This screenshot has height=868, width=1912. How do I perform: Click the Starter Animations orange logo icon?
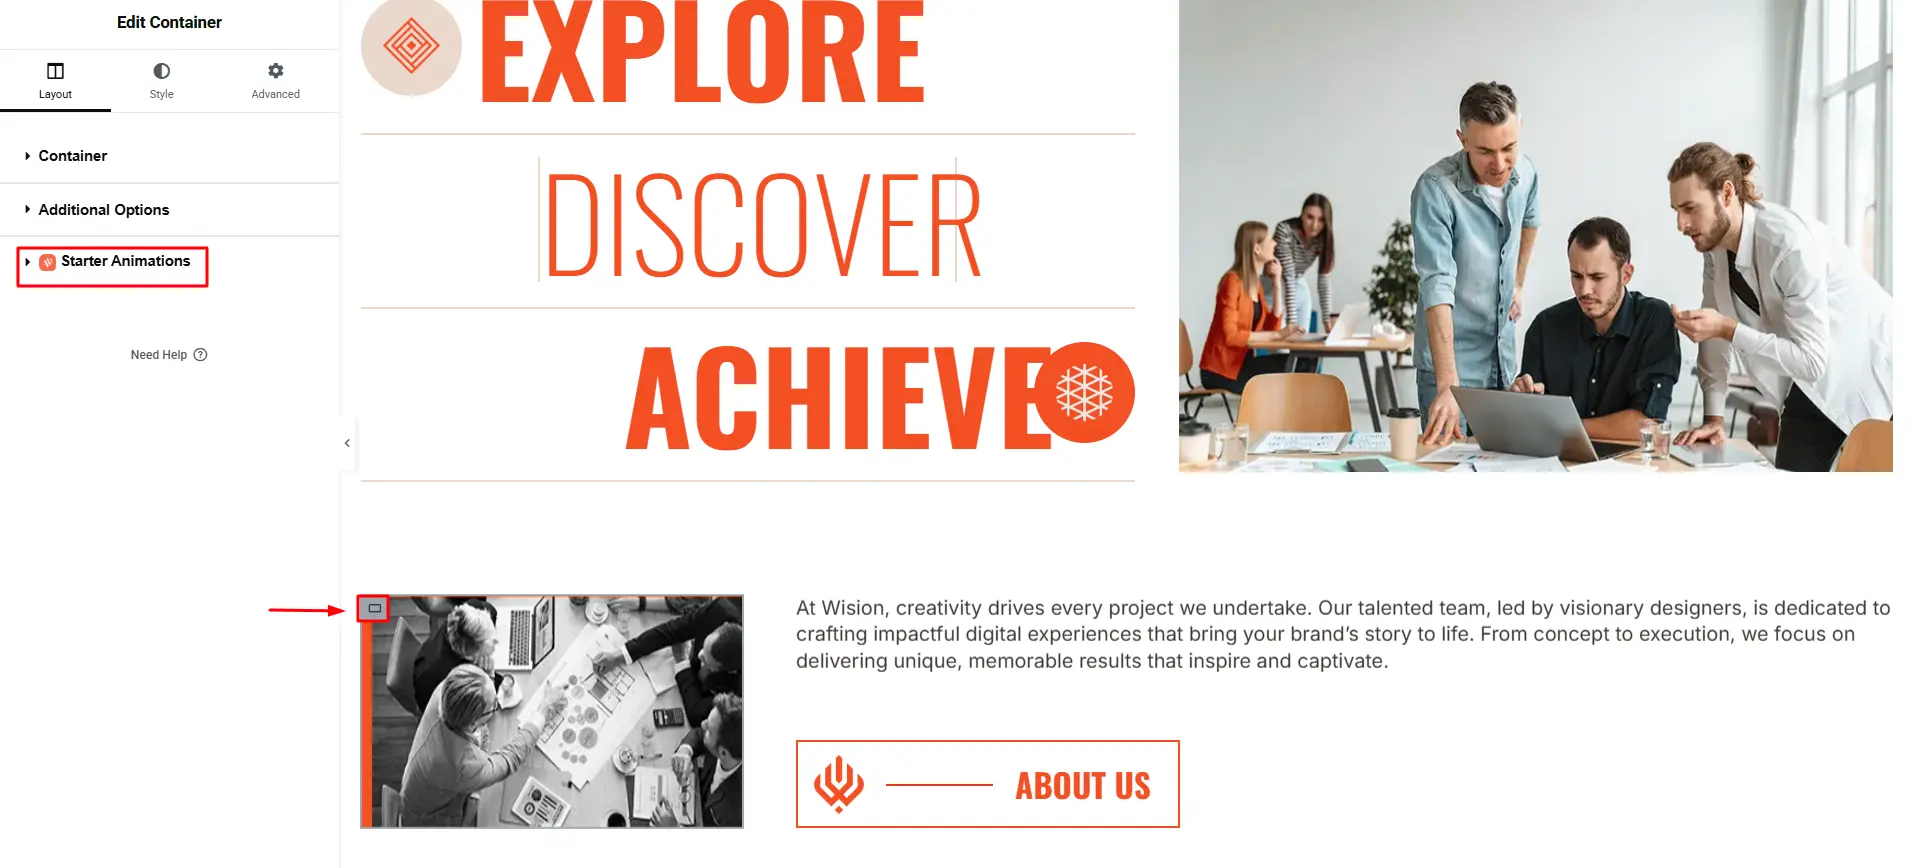[47, 262]
